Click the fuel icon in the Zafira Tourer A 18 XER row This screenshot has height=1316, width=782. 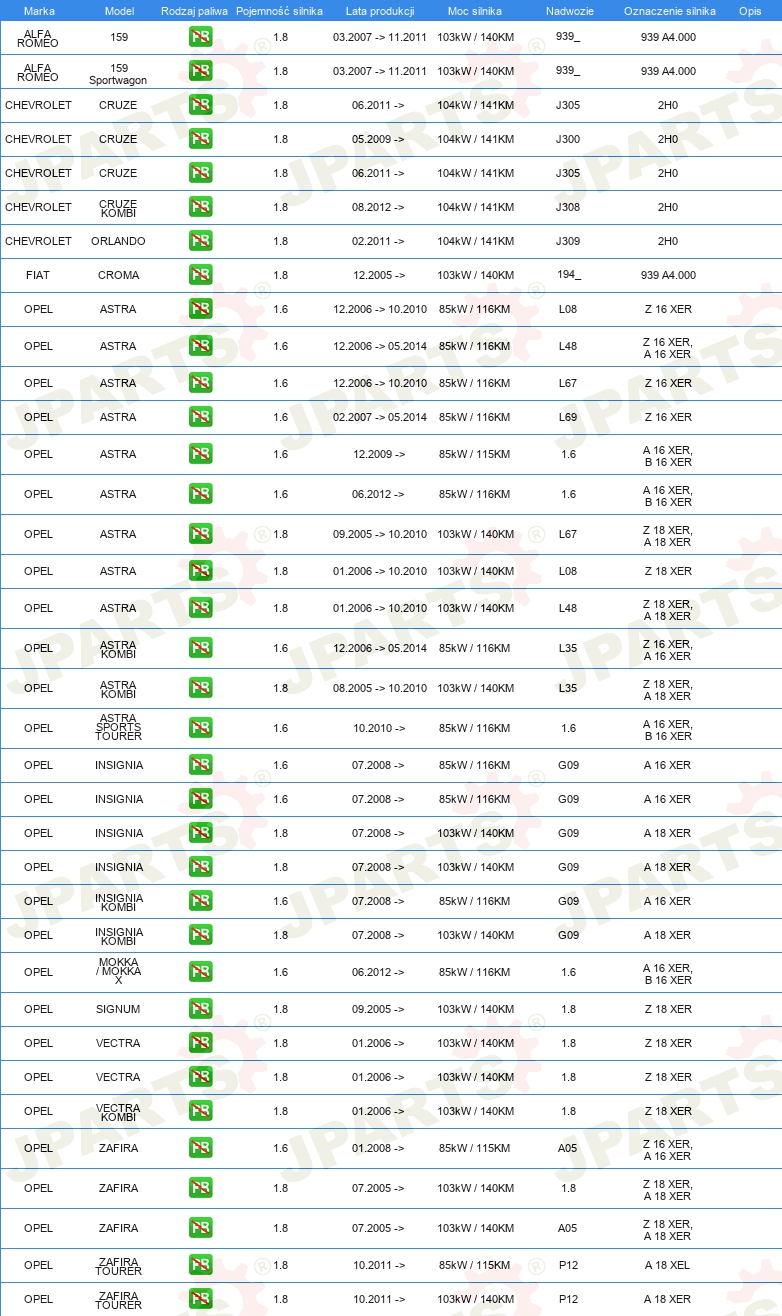[x=200, y=1299]
